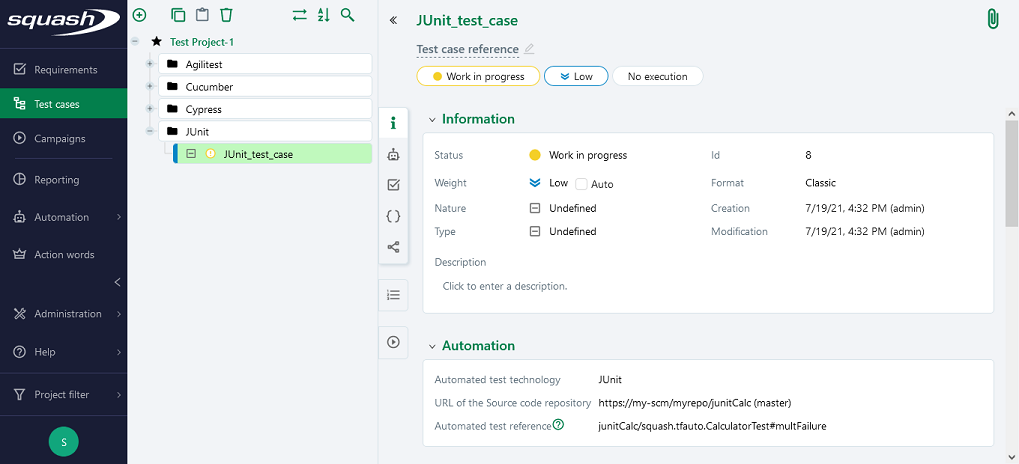The image size is (1019, 464).
Task: Click the A-Z sort icon
Action: 323,15
